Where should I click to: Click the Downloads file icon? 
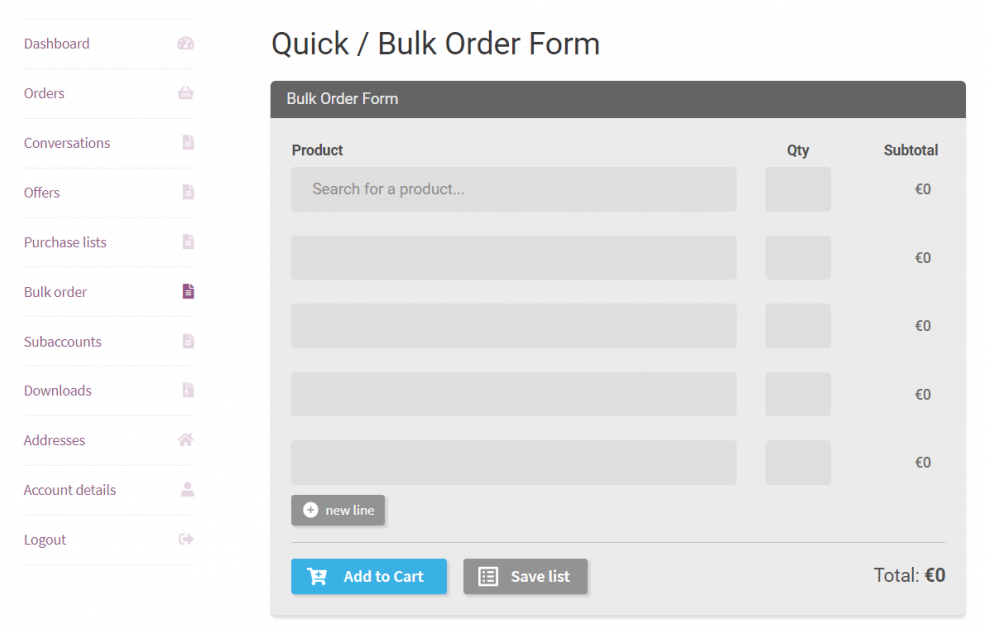tap(188, 390)
